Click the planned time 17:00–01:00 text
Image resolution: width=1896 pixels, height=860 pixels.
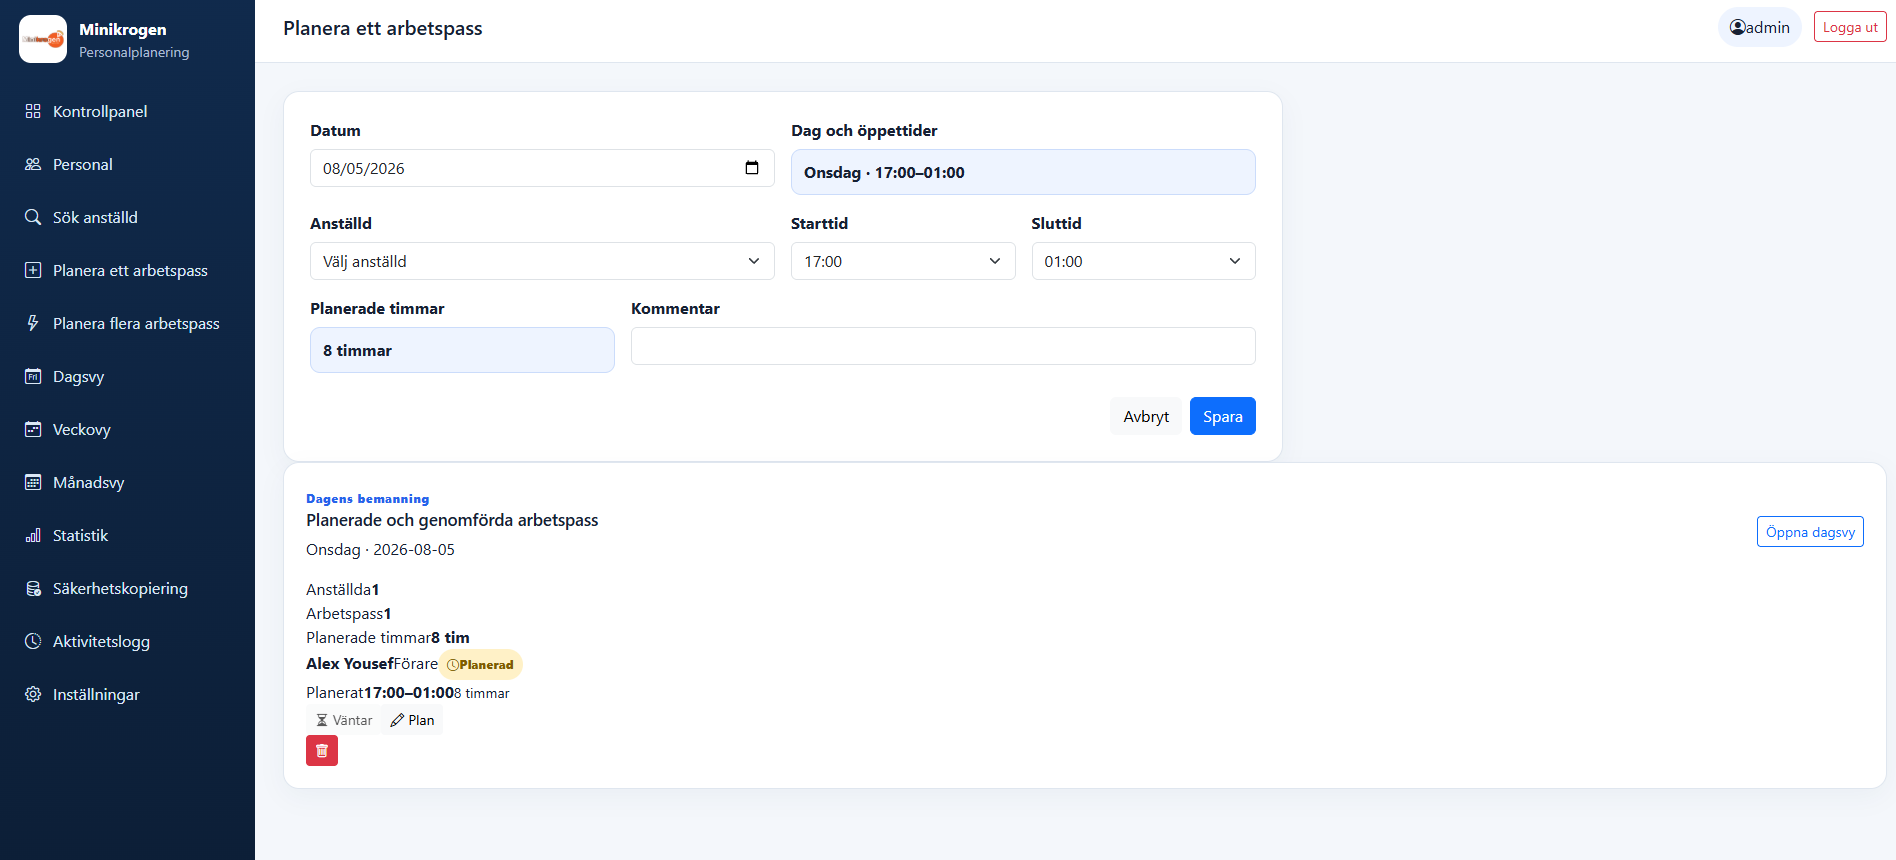point(409,693)
